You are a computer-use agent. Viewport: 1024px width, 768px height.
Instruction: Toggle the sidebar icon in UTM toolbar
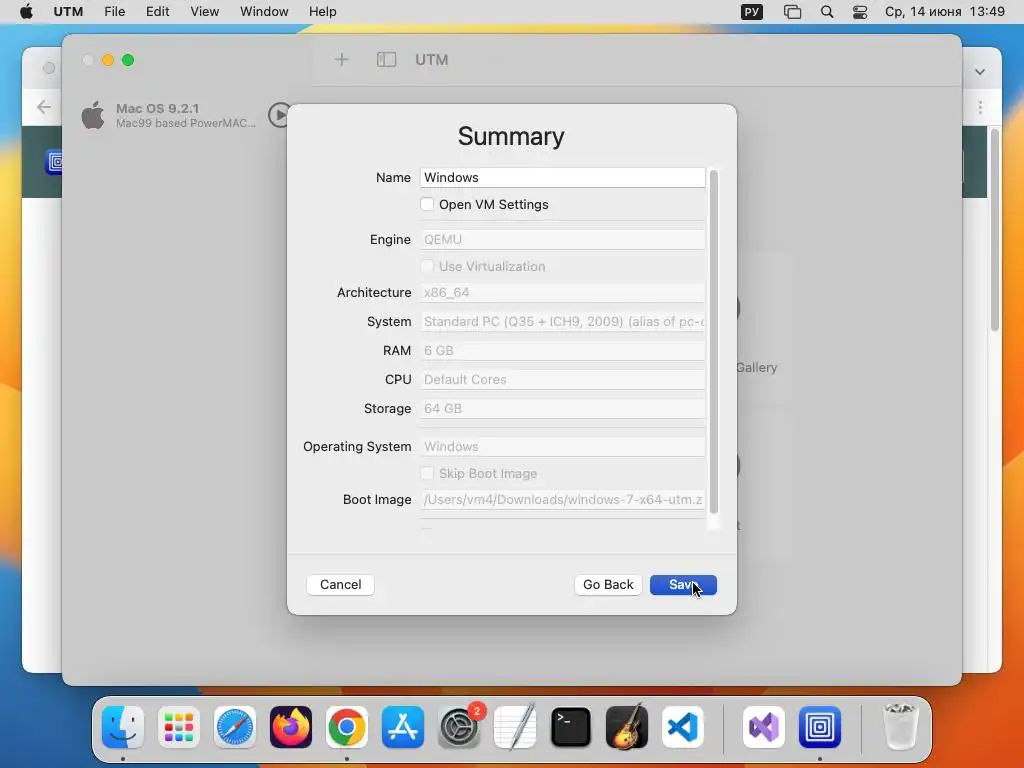tap(387, 60)
